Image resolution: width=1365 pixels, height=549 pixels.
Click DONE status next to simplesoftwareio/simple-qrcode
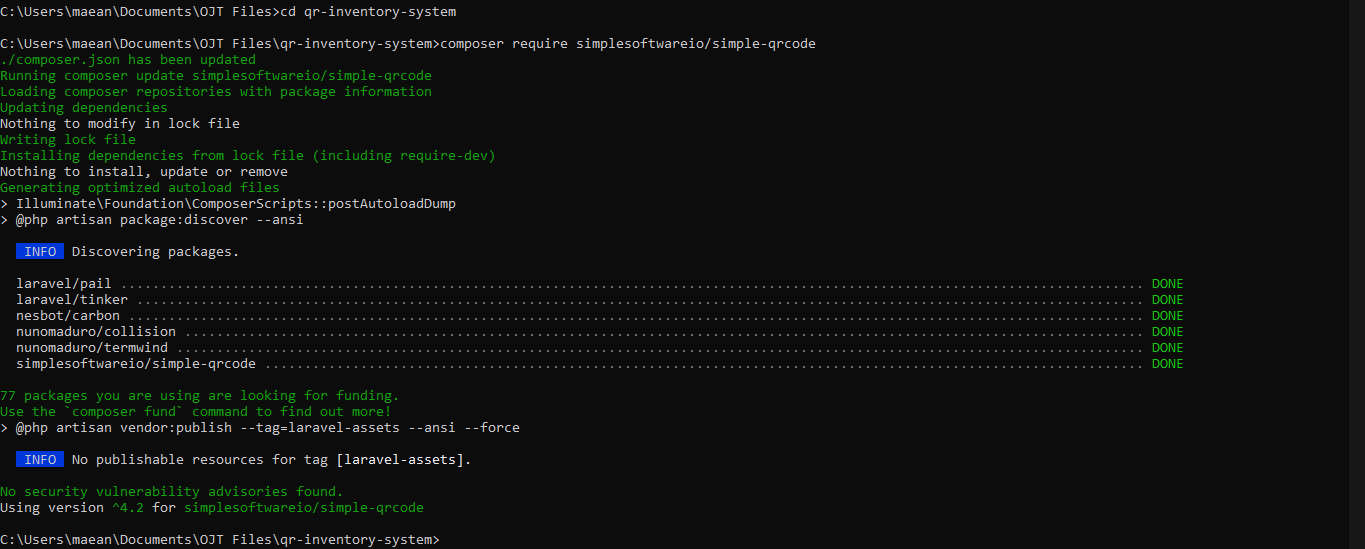(x=1167, y=363)
